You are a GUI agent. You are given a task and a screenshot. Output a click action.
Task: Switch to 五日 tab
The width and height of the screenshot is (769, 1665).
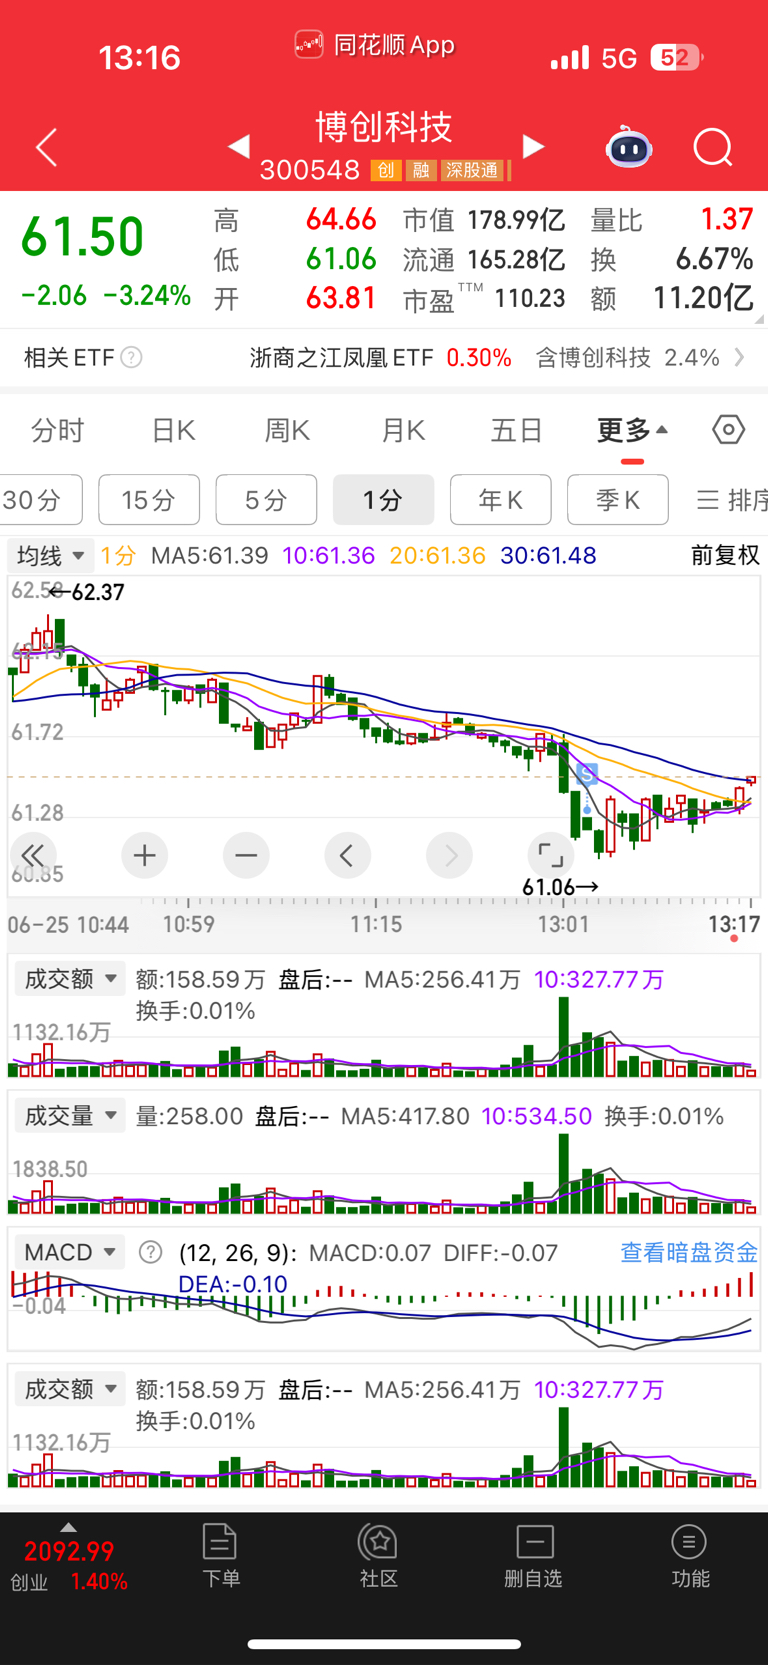[517, 431]
